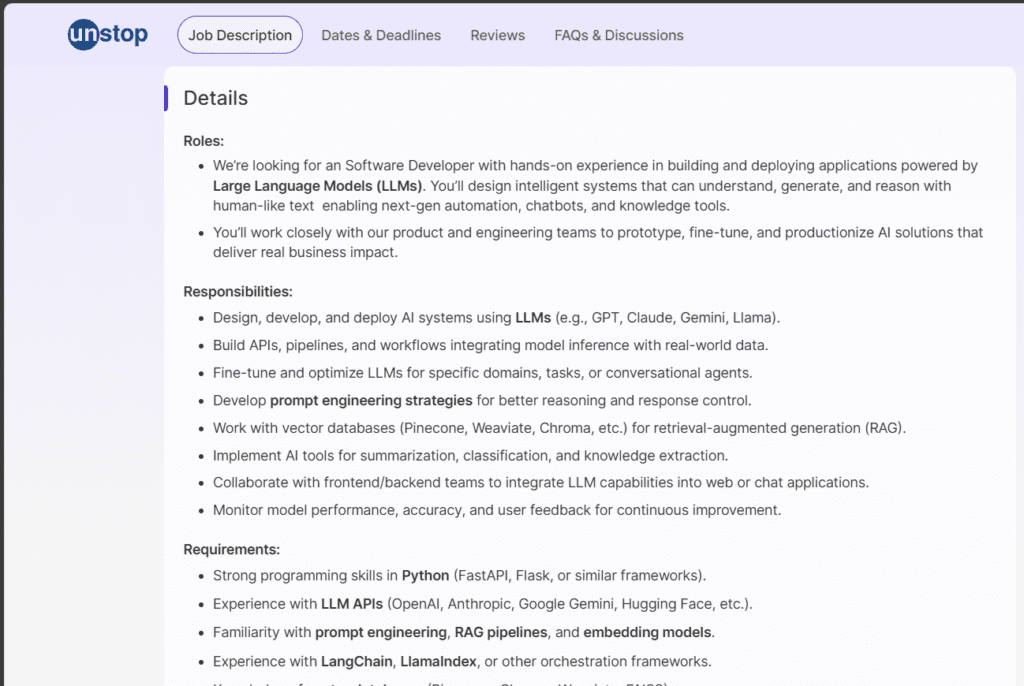Screen dimensions: 1024x686
Task: Click the Details heading
Action: pos(214,98)
